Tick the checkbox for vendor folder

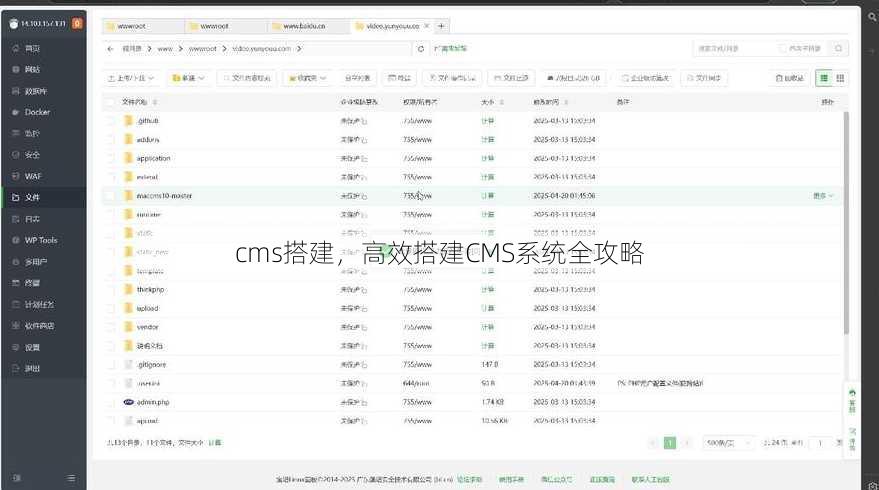tap(110, 327)
